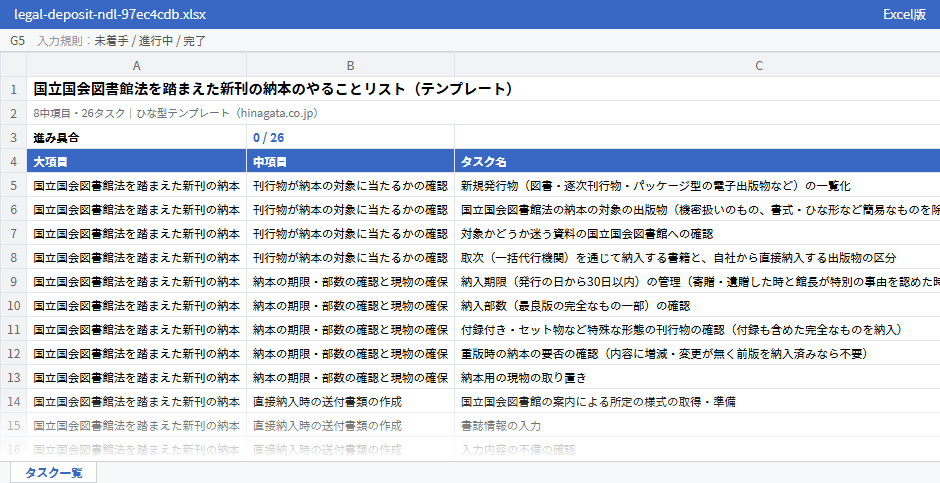Click task cell 納本用の現物の取り置き
940x483 pixels.
[697, 378]
